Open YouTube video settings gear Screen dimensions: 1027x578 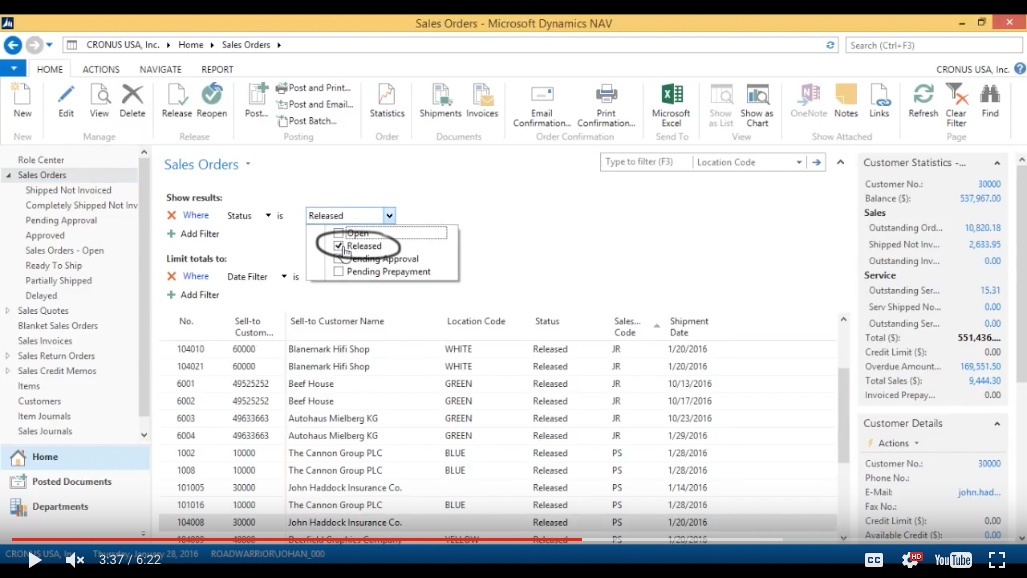[911, 560]
